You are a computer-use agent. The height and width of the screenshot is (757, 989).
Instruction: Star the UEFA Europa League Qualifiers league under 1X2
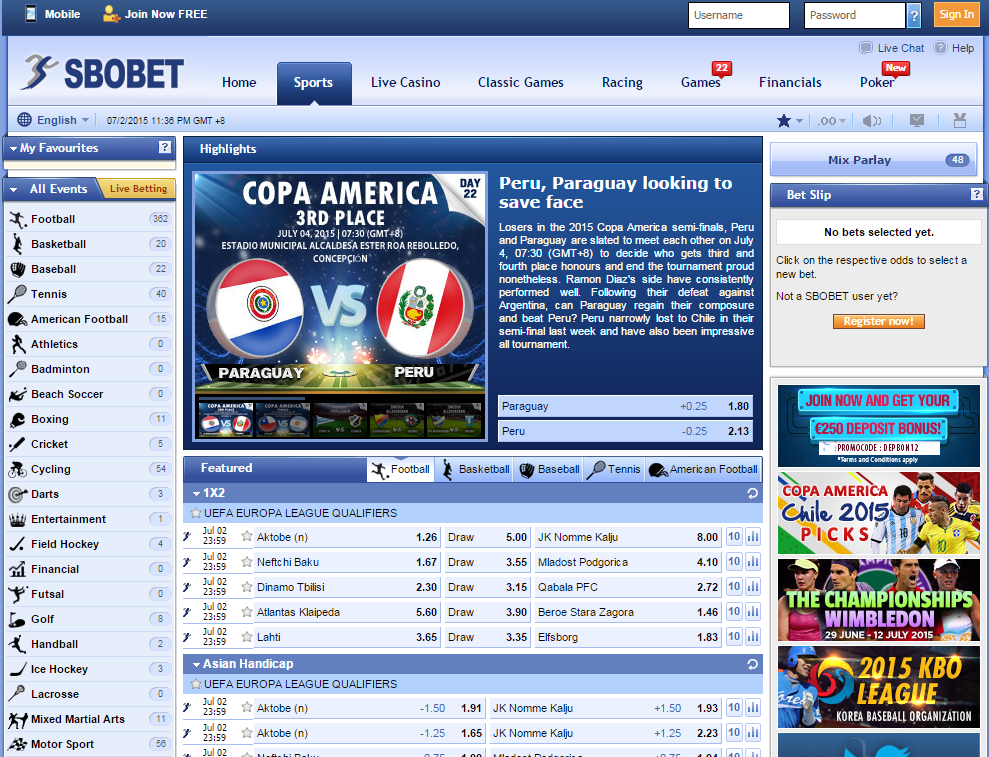click(x=196, y=513)
